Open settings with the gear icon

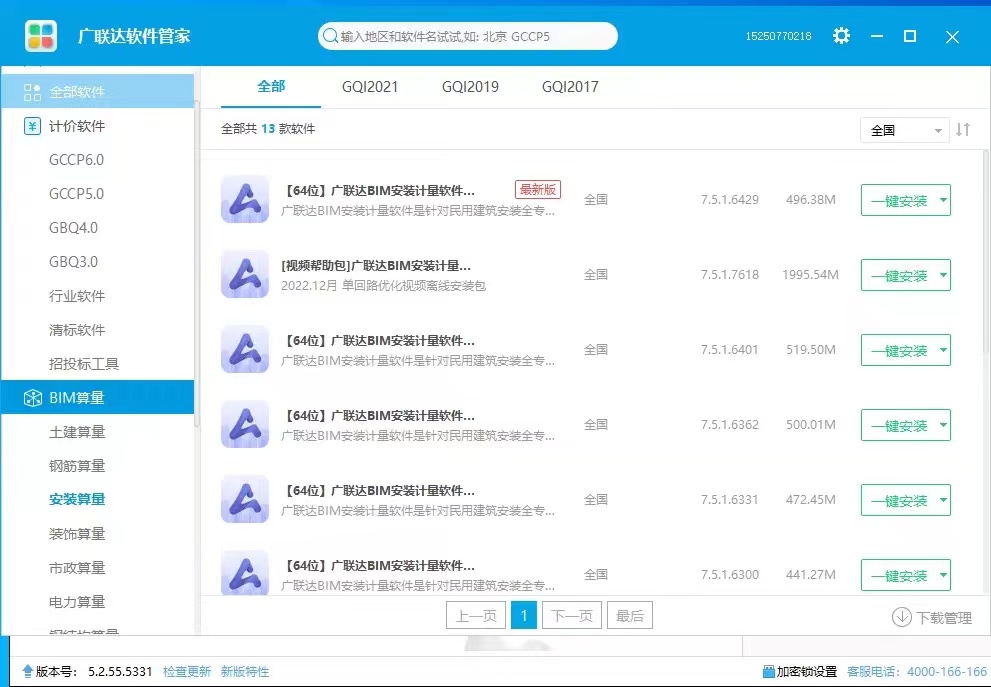click(x=841, y=35)
